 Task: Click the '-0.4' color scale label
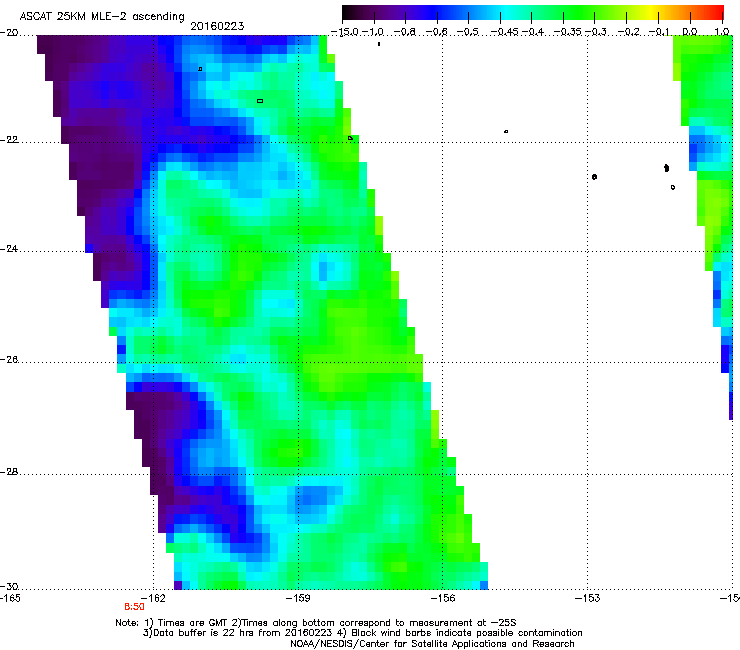click(x=533, y=32)
